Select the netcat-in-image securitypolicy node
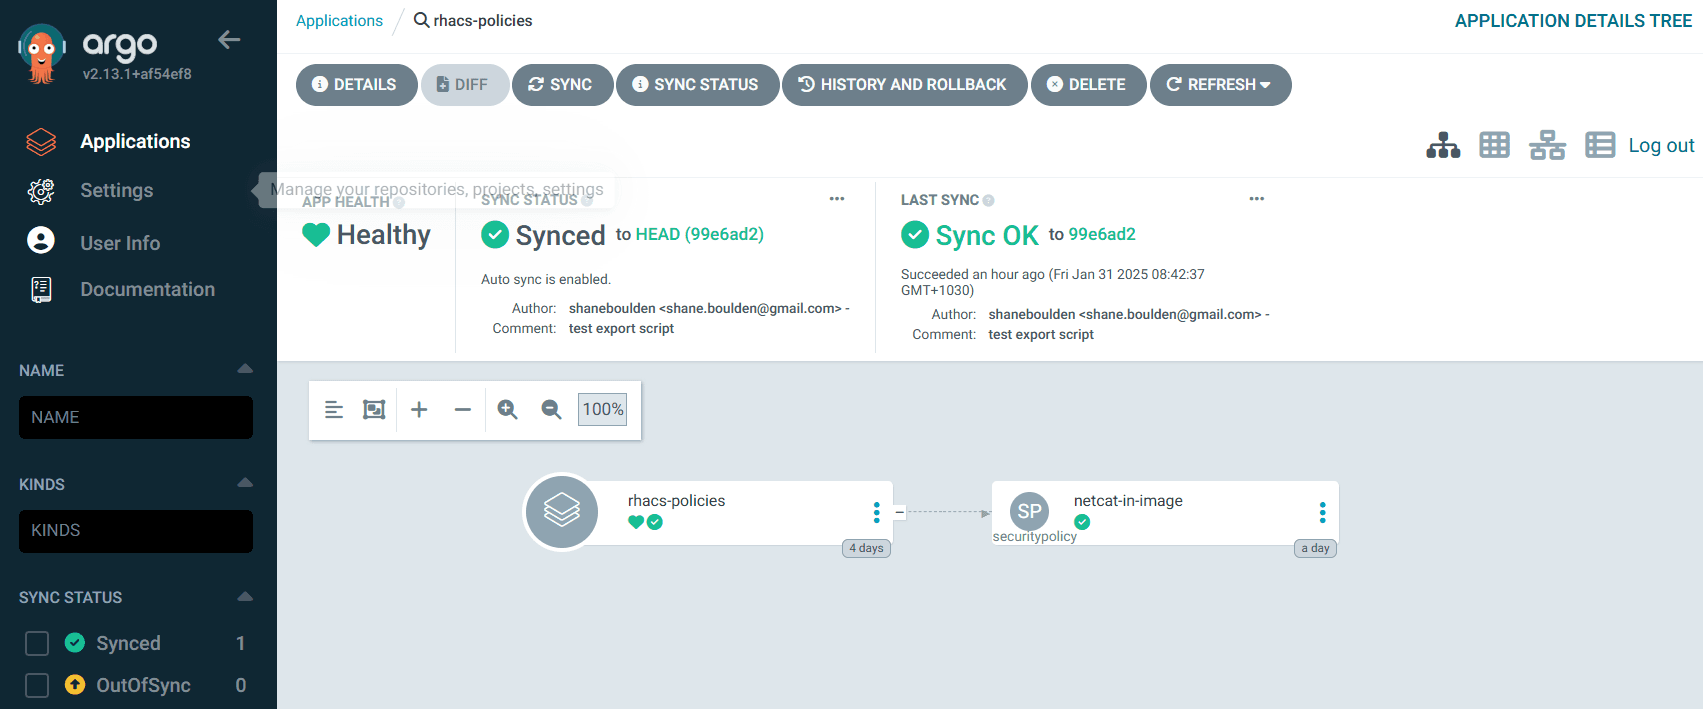The image size is (1703, 709). [x=1165, y=512]
